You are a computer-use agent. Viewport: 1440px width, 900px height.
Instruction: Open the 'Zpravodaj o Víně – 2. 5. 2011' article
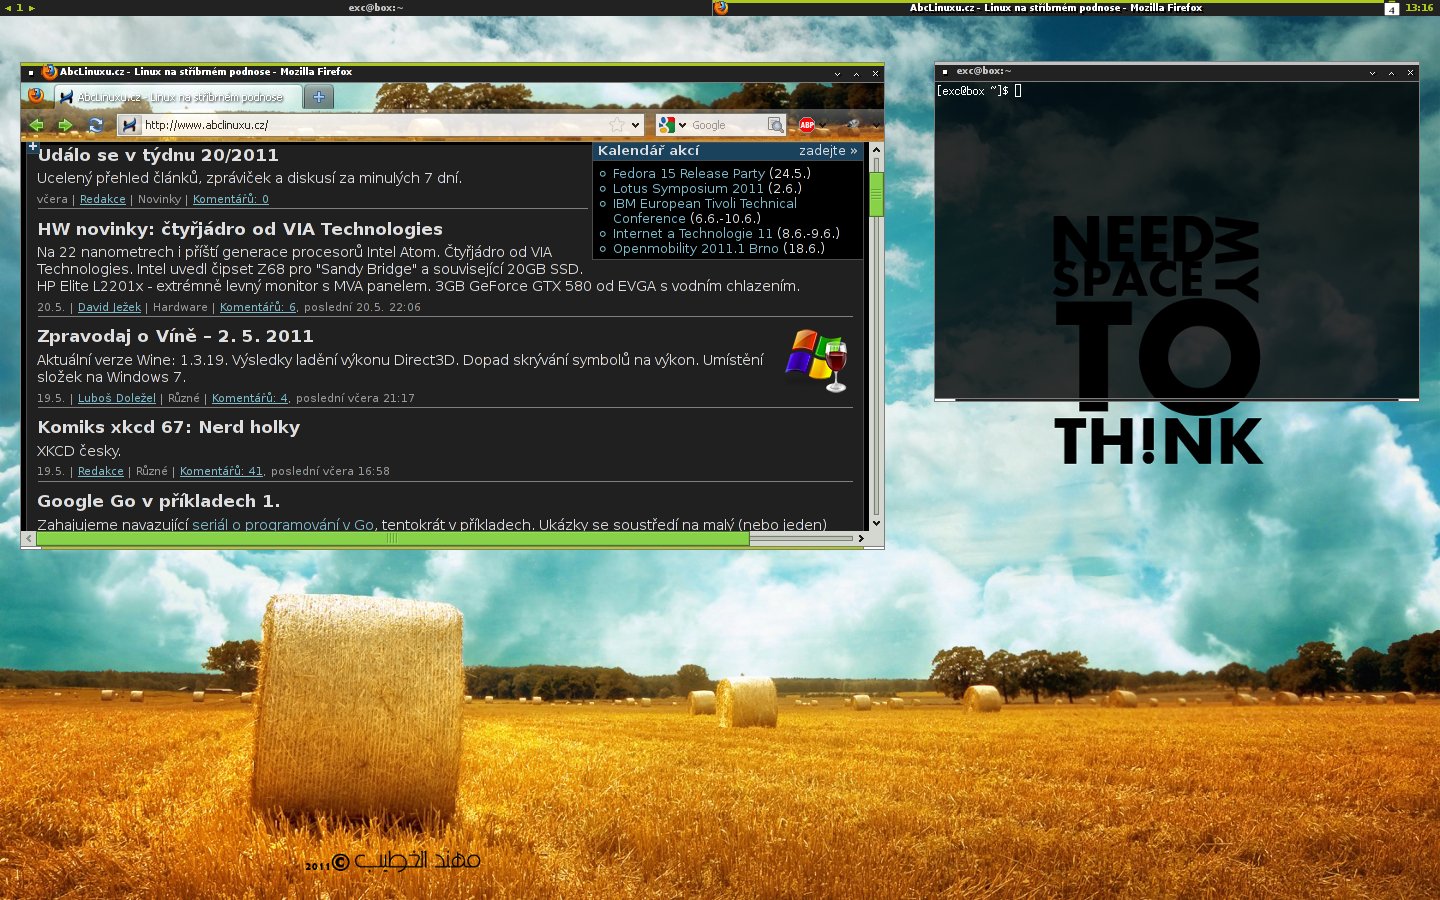(175, 336)
